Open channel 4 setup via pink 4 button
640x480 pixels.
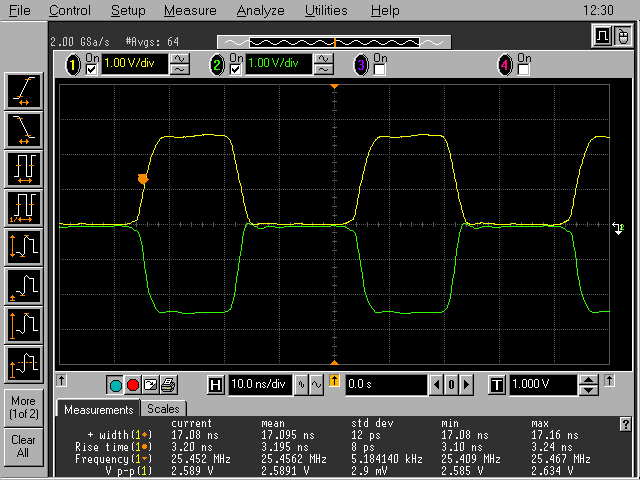pyautogui.click(x=505, y=65)
